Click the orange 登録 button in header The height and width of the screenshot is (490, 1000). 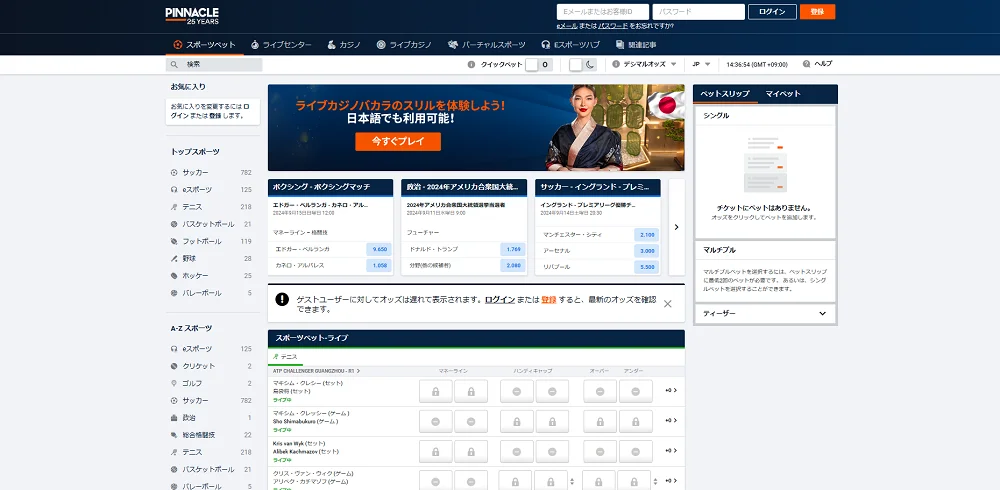click(817, 12)
